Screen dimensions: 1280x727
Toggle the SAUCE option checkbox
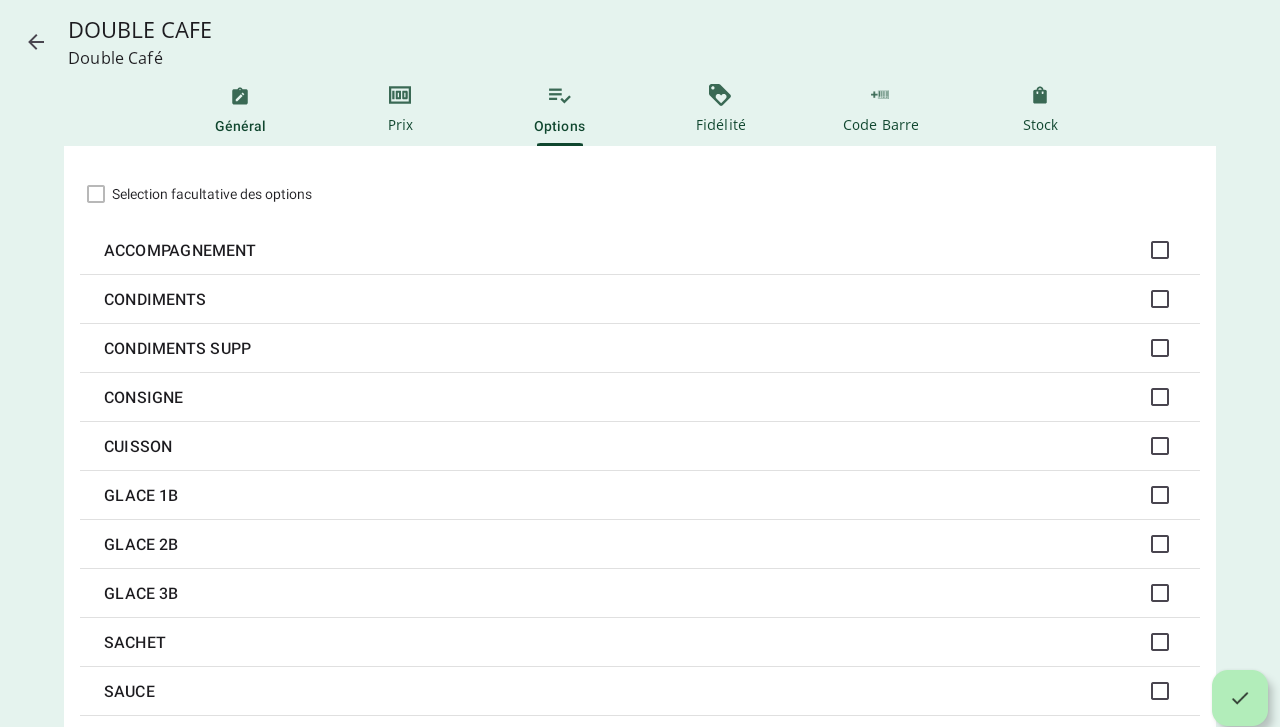tap(1160, 691)
